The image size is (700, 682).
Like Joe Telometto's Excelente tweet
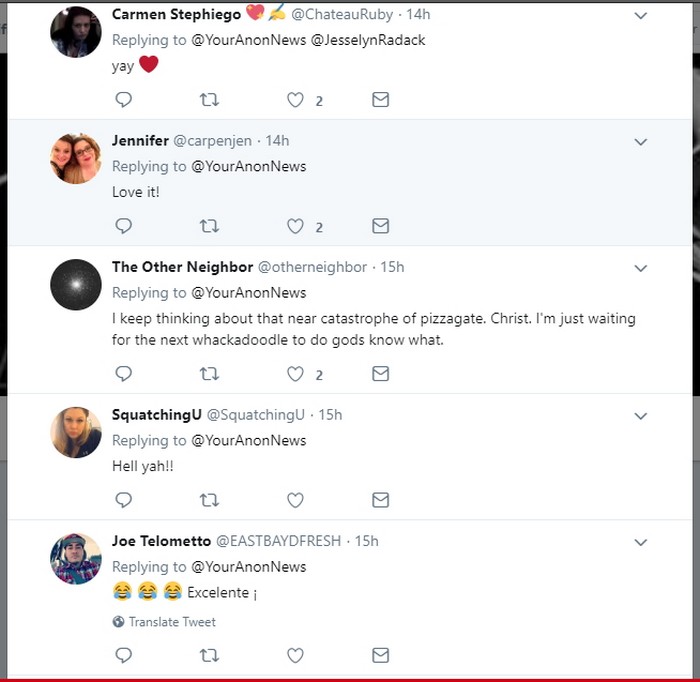[295, 656]
